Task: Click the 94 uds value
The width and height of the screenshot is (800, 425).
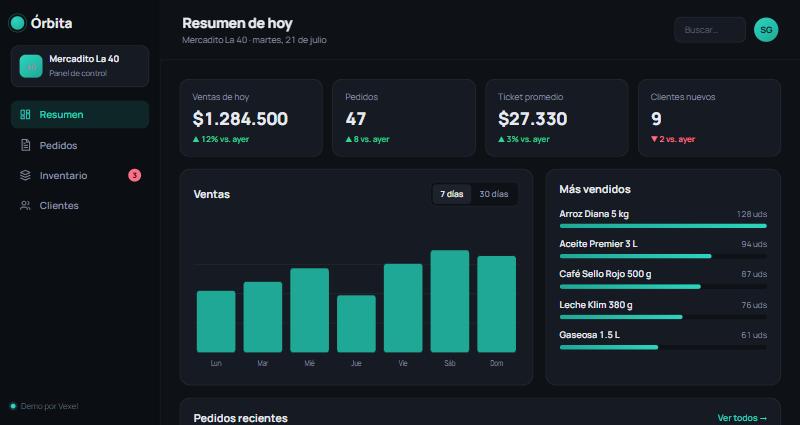Action: (x=754, y=244)
